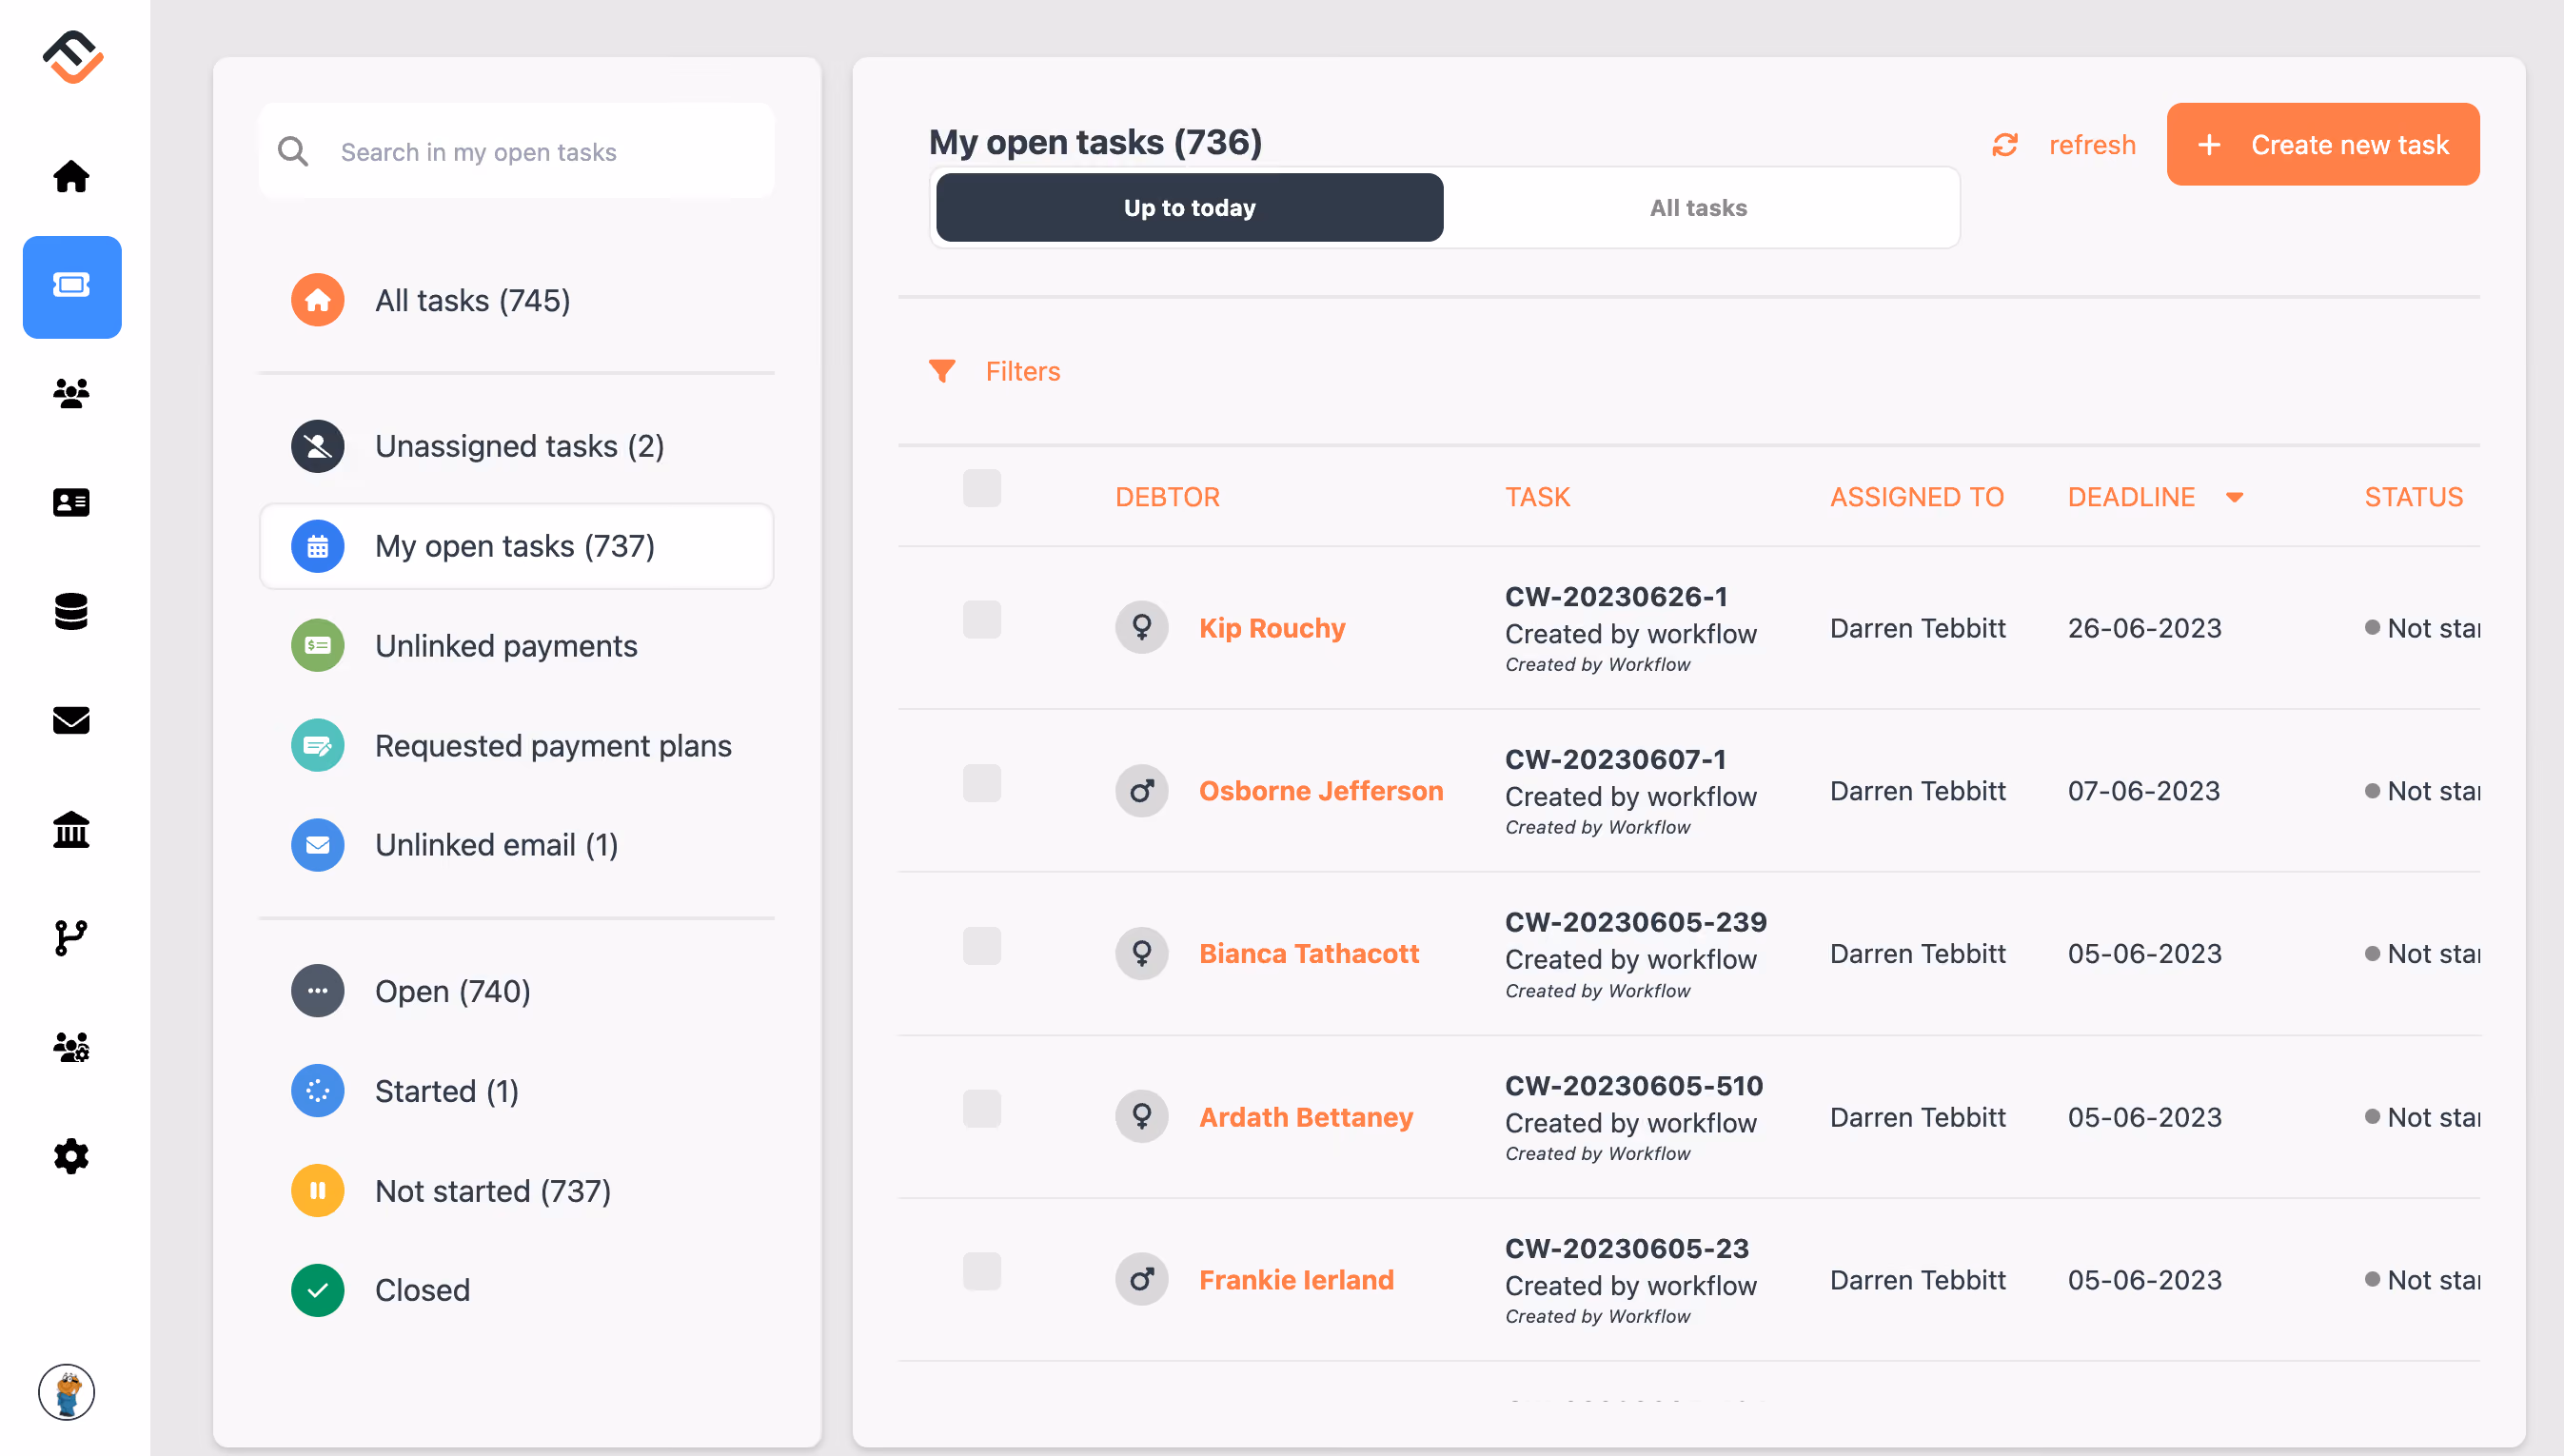Open the Tasks ticket icon in sidebar
Image resolution: width=2564 pixels, height=1456 pixels.
[x=72, y=286]
